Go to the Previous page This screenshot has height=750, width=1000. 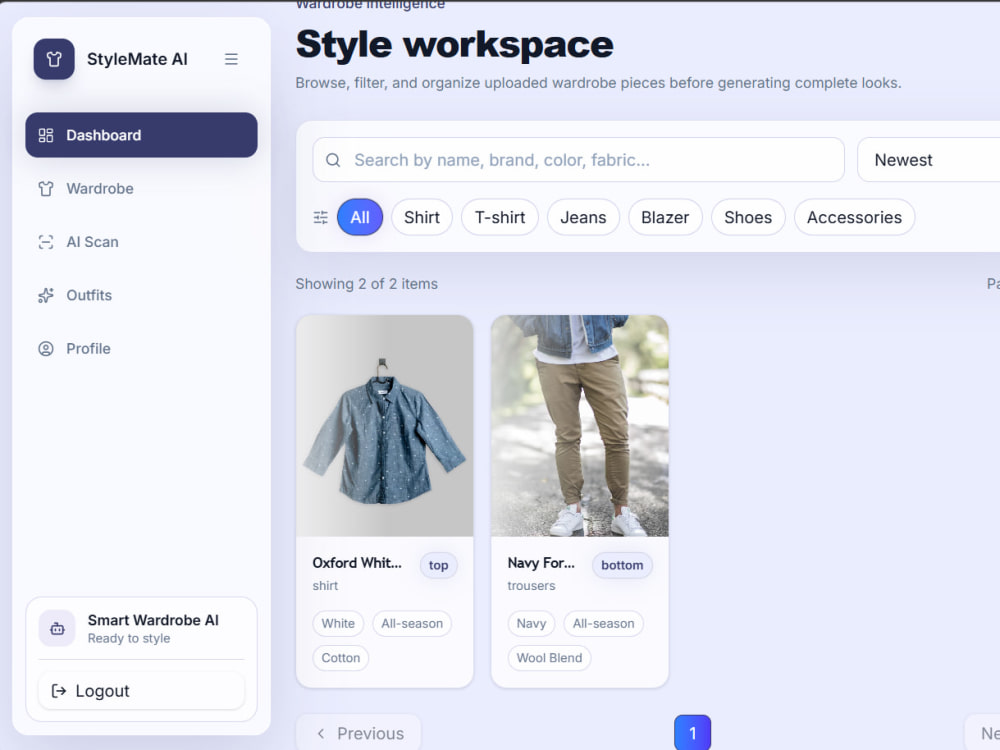pos(359,733)
